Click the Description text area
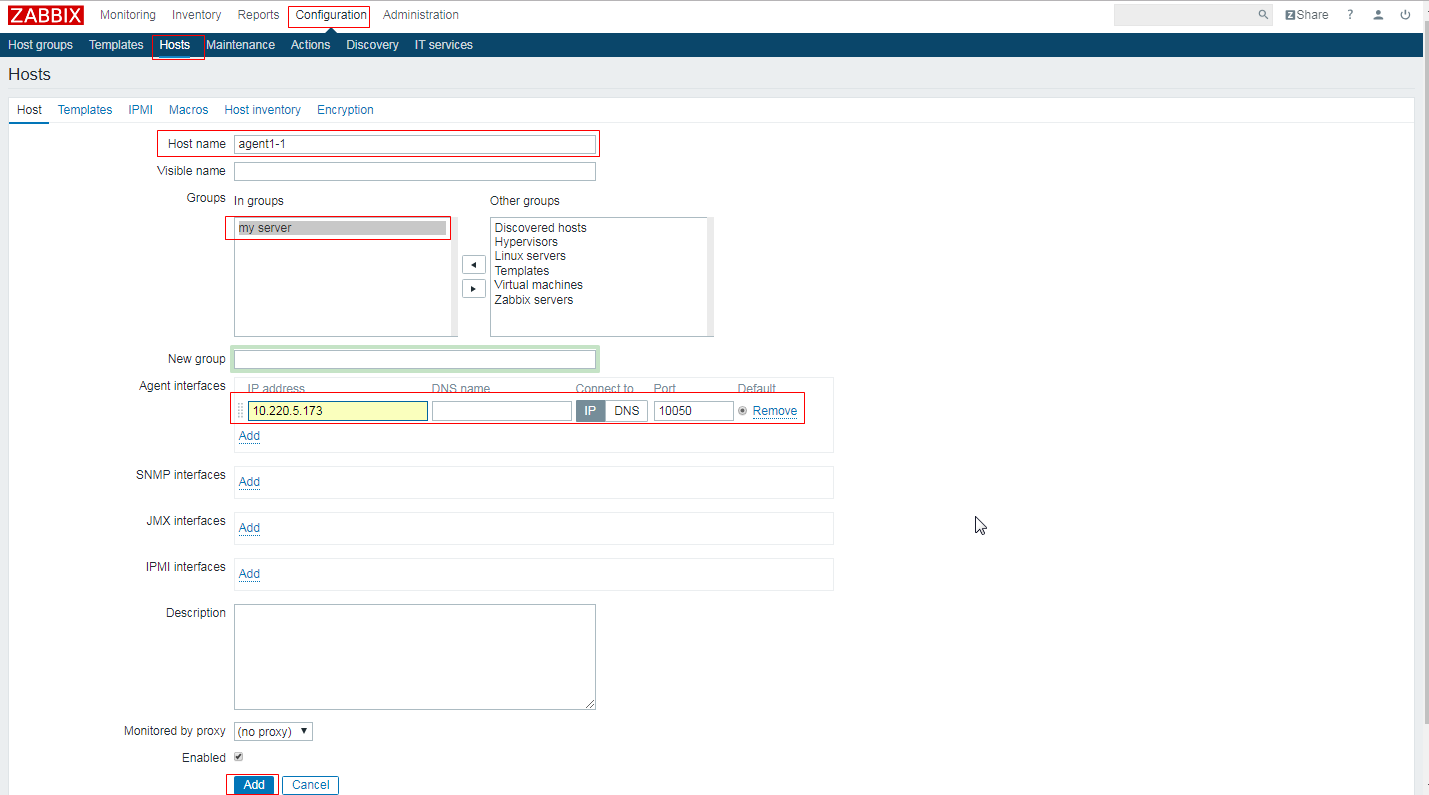1429x795 pixels. [x=415, y=657]
